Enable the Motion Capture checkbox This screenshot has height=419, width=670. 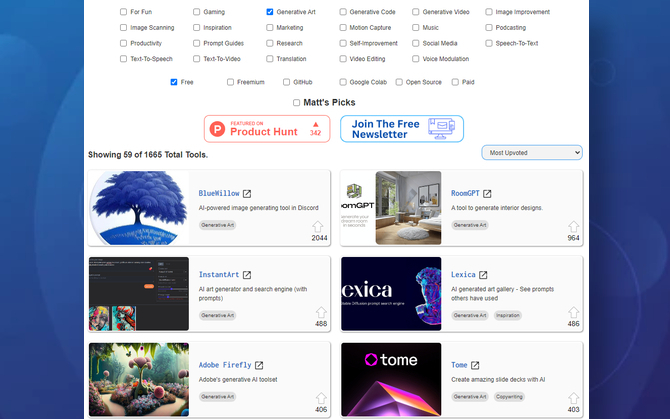pyautogui.click(x=343, y=28)
